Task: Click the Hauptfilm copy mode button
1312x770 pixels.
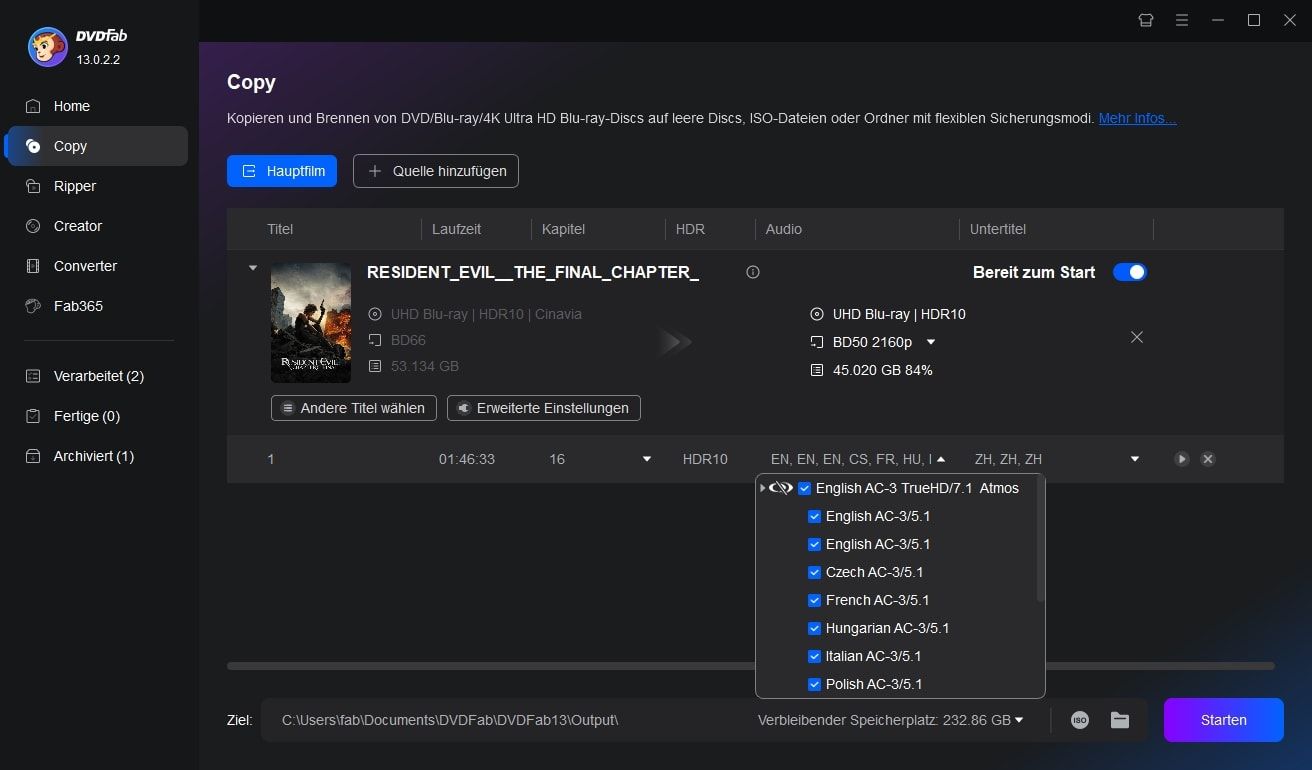Action: point(282,171)
